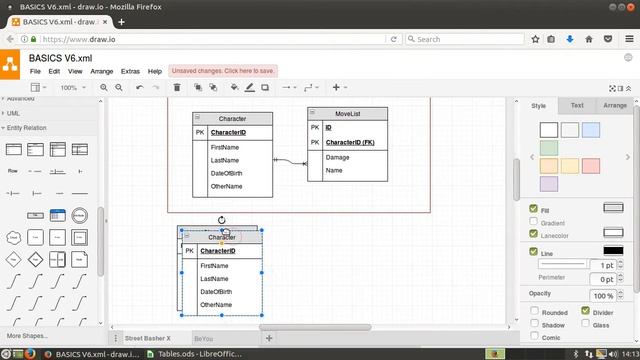Zoom out with the magnifier minus icon
Viewport: 640px width, 360px height.
click(119, 87)
